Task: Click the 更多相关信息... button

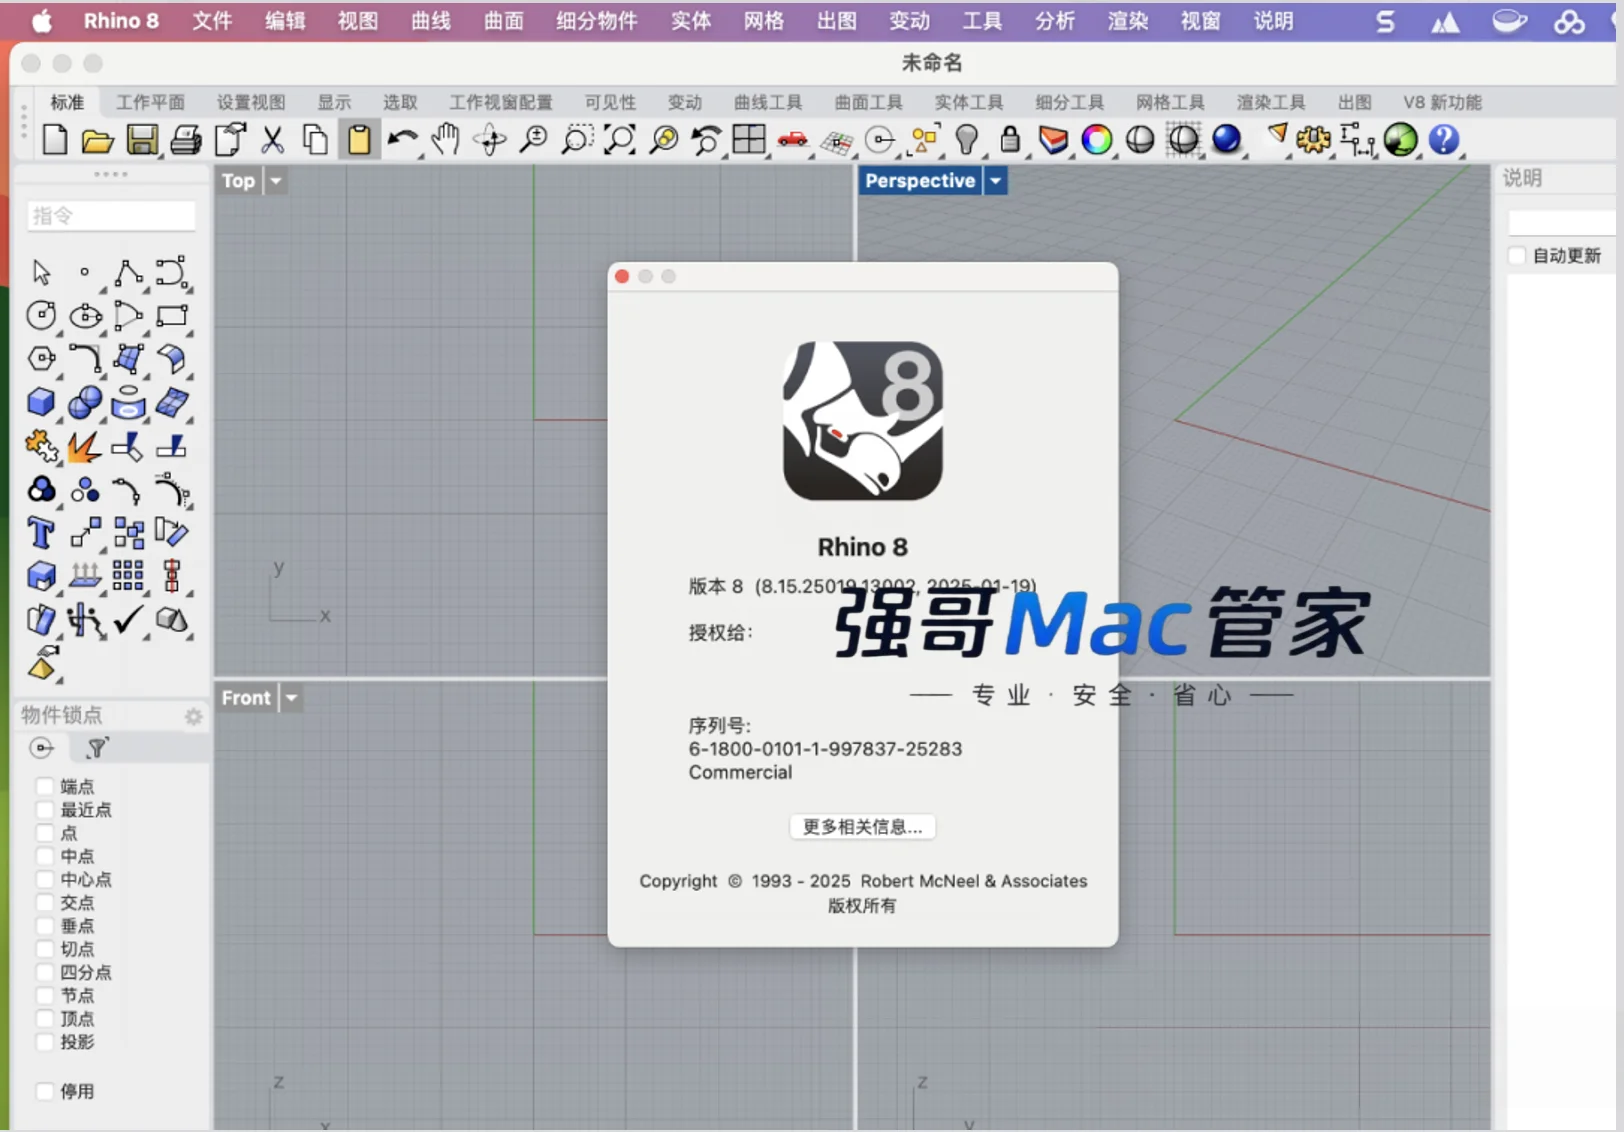Action: (x=862, y=827)
